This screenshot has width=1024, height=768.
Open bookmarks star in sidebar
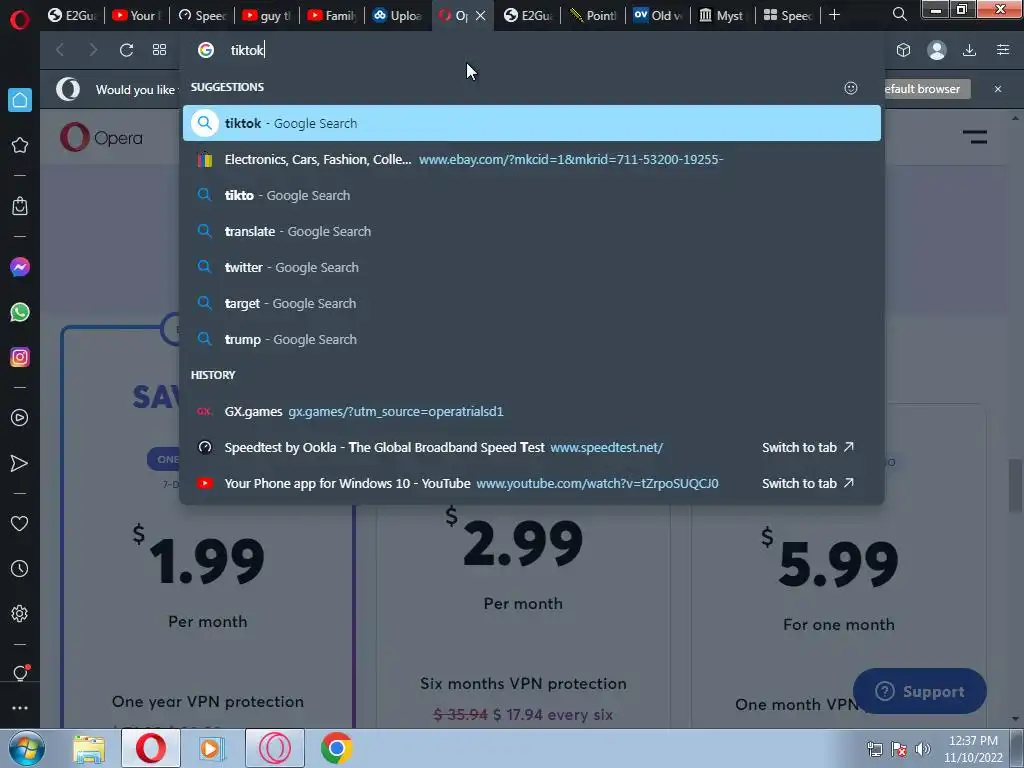[20, 145]
